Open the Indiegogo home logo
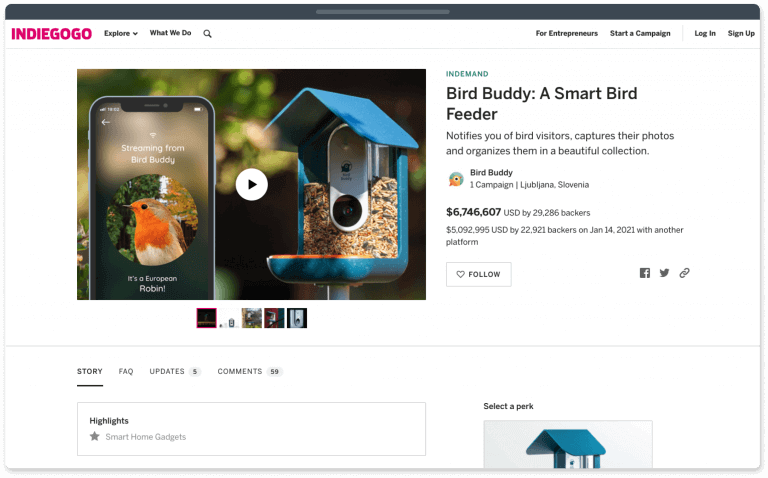 click(x=51, y=34)
